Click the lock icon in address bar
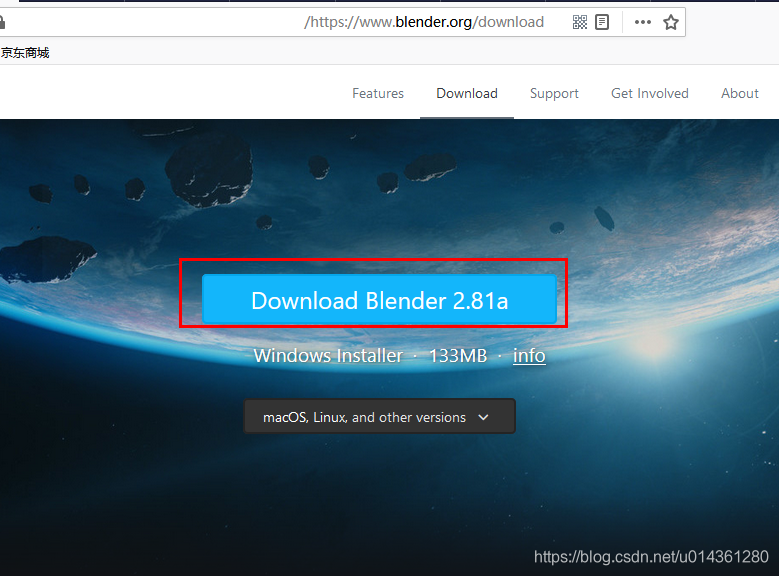Viewport: 779px width, 576px height. [x=1, y=22]
